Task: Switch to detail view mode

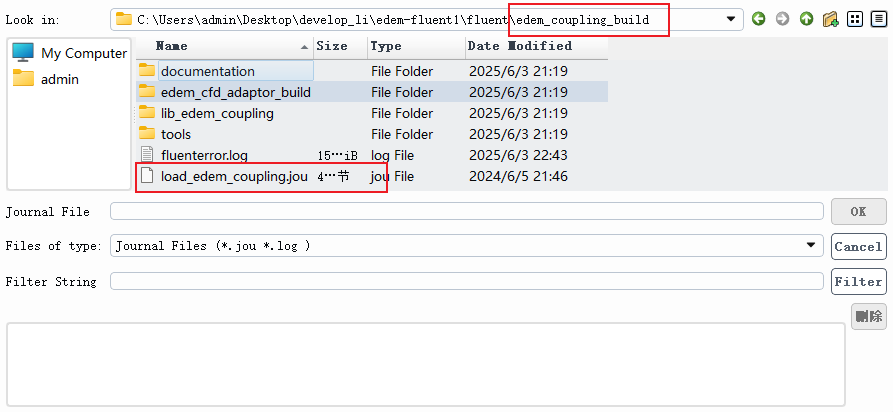Action: point(879,19)
